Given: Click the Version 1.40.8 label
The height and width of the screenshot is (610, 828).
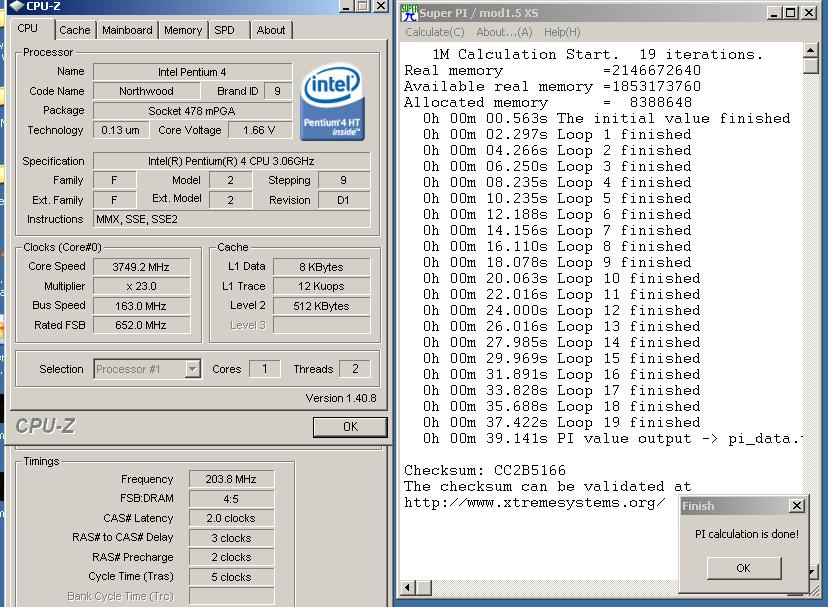Looking at the screenshot, I should [341, 398].
